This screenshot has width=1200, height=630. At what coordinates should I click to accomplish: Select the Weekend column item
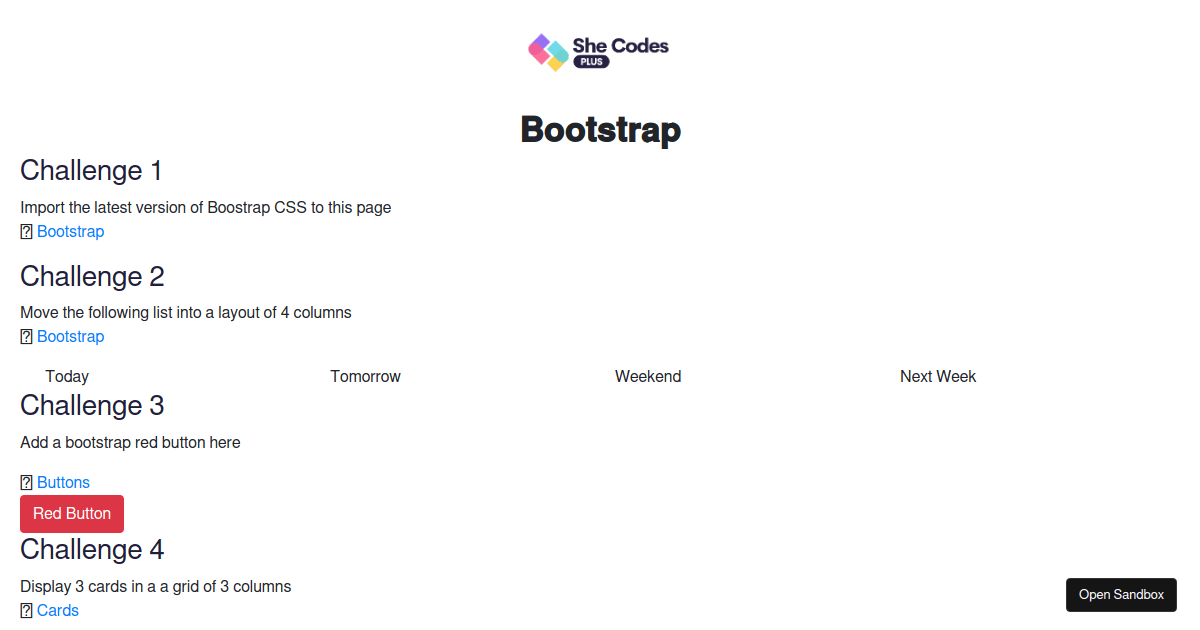(647, 376)
